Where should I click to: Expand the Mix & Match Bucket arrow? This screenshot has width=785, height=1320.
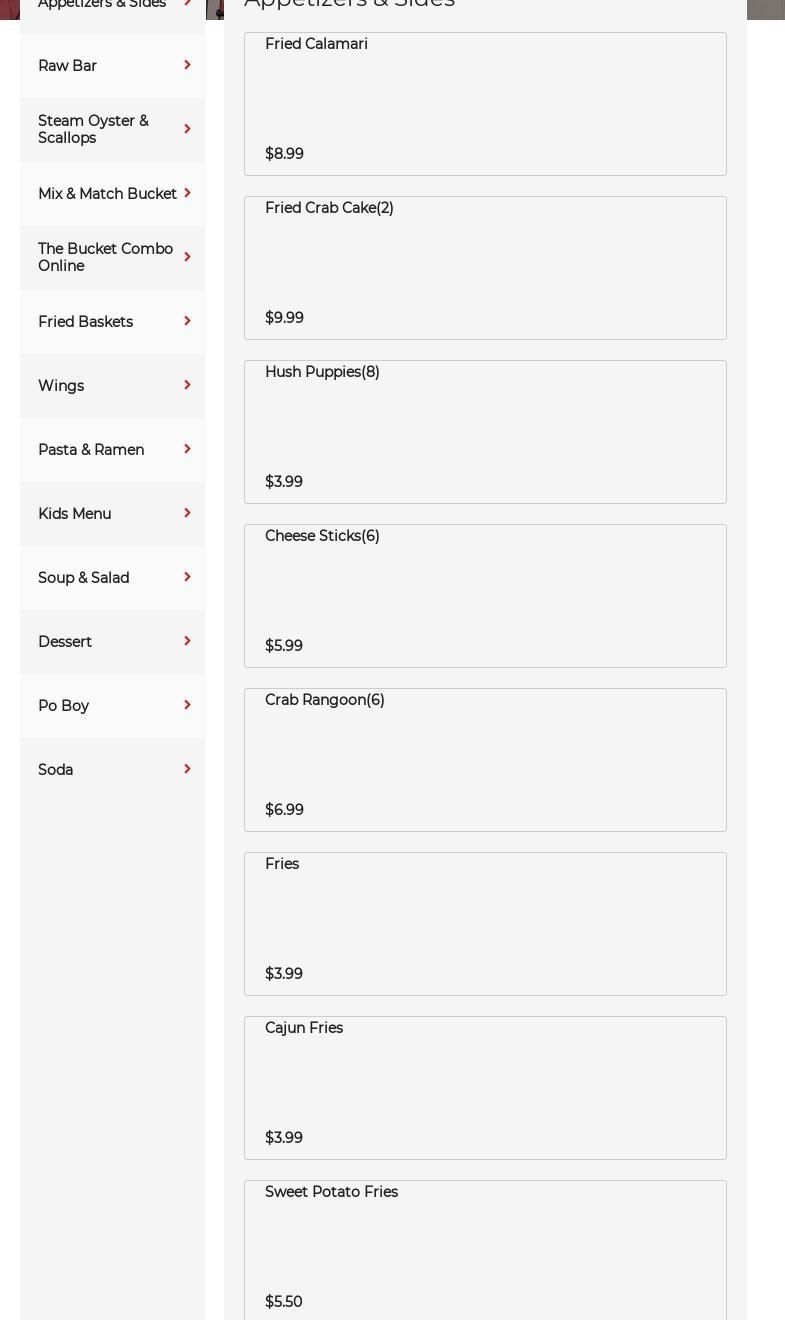[187, 194]
